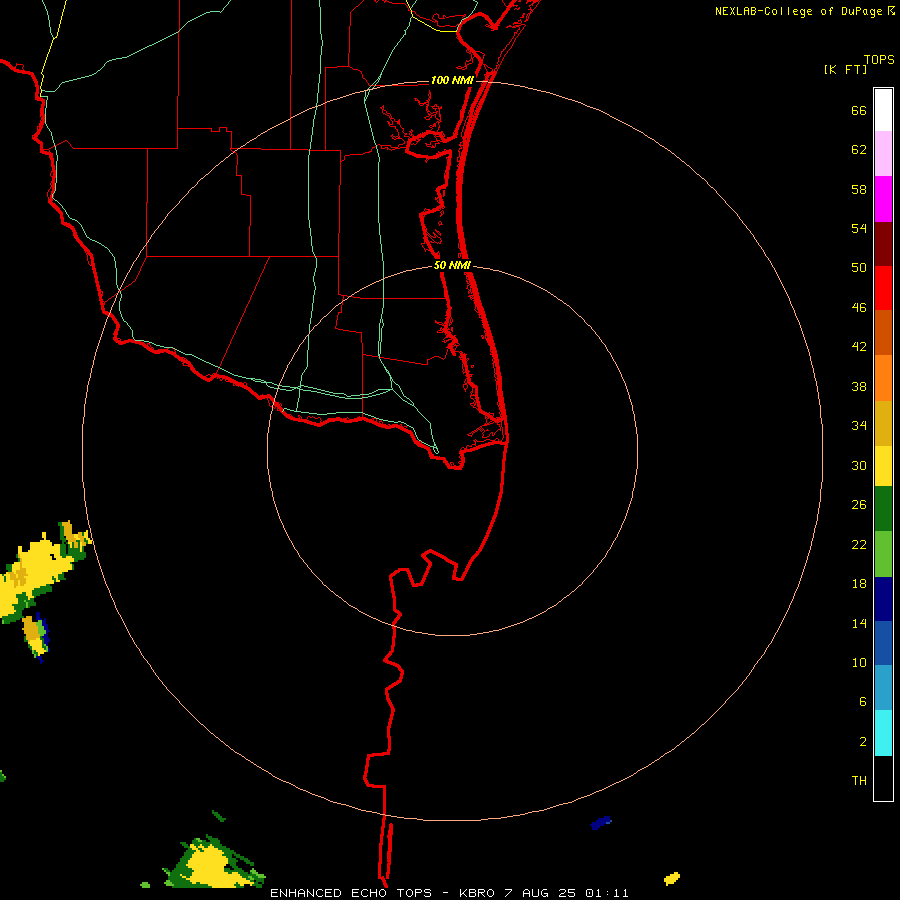Viewport: 900px width, 900px height.
Task: Pick the magenta legend color swatch
Action: click(x=883, y=199)
